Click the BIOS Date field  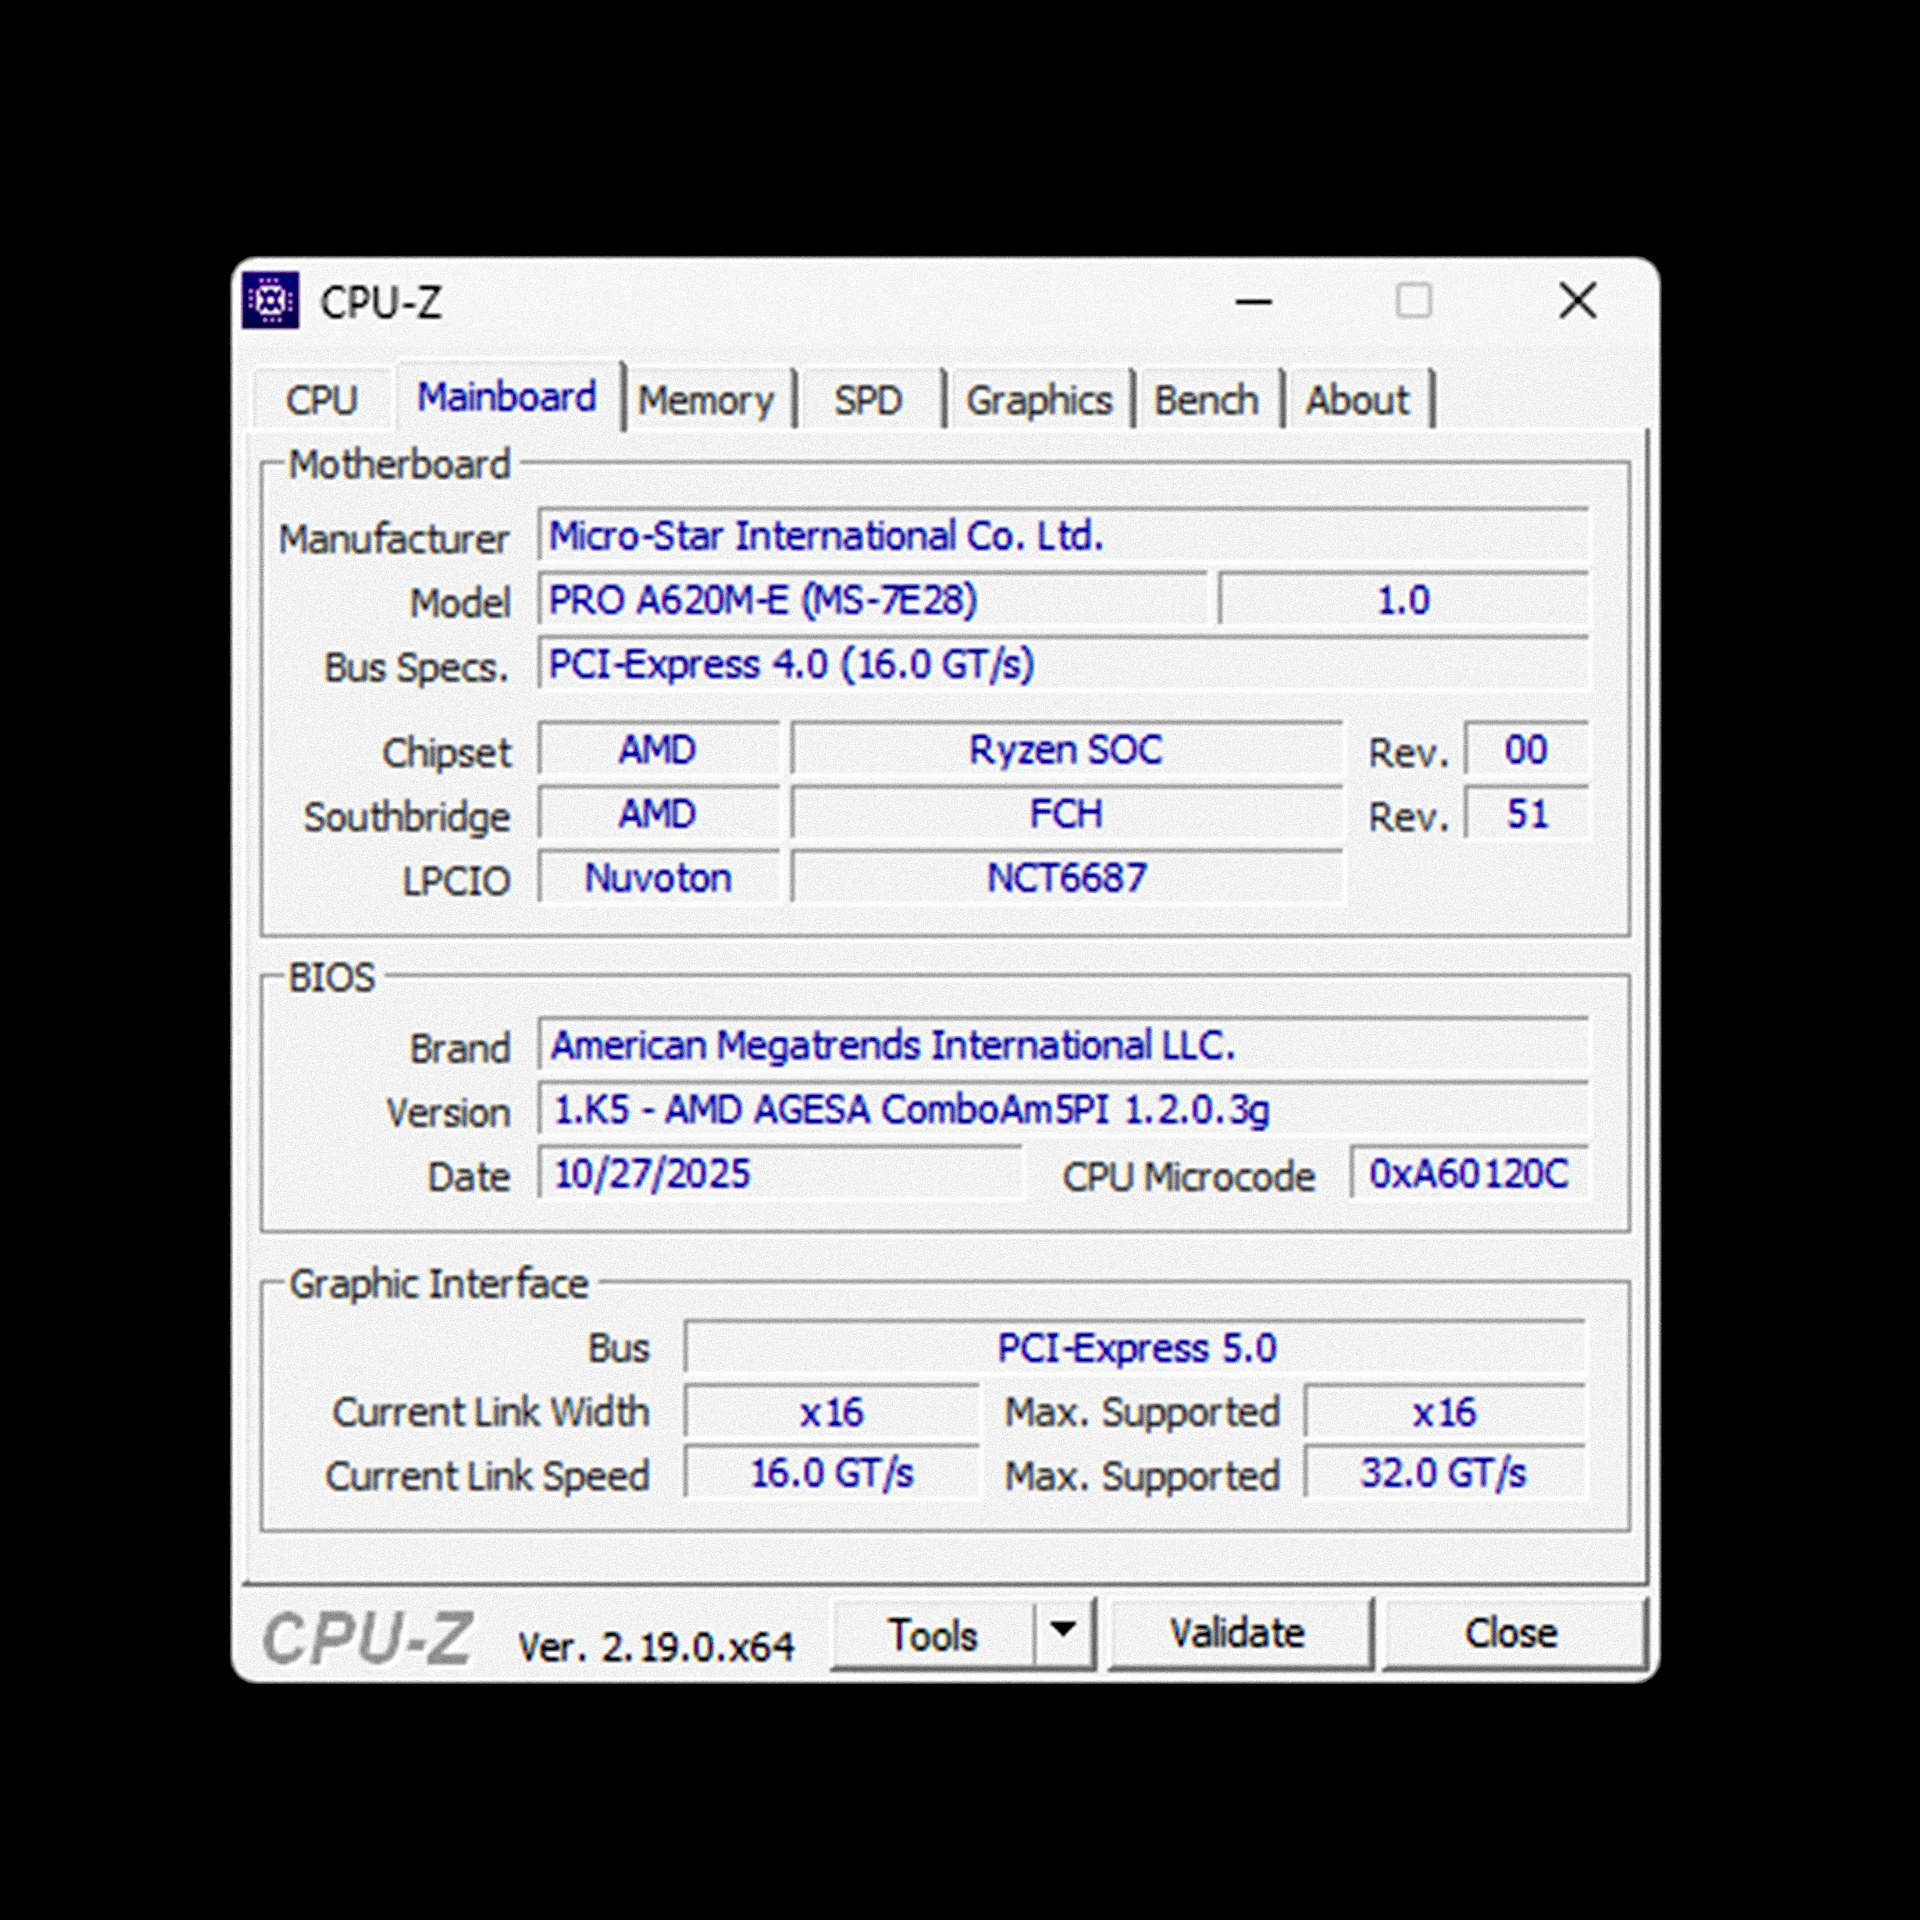pos(780,1174)
